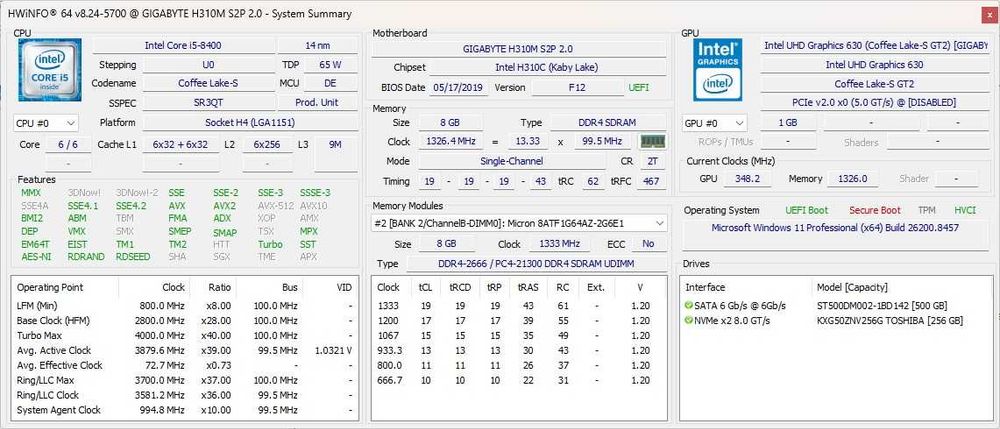
Task: Click the Prod. Unit field
Action: pos(318,103)
